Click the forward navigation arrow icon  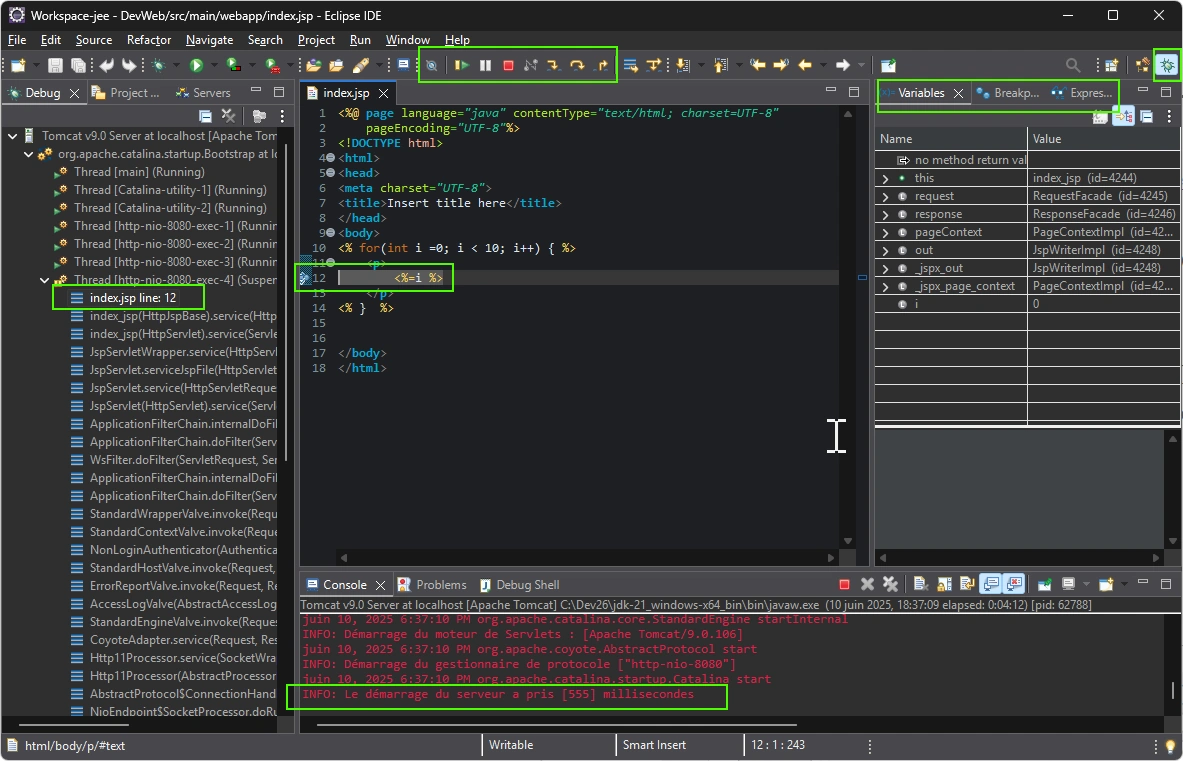(x=843, y=66)
